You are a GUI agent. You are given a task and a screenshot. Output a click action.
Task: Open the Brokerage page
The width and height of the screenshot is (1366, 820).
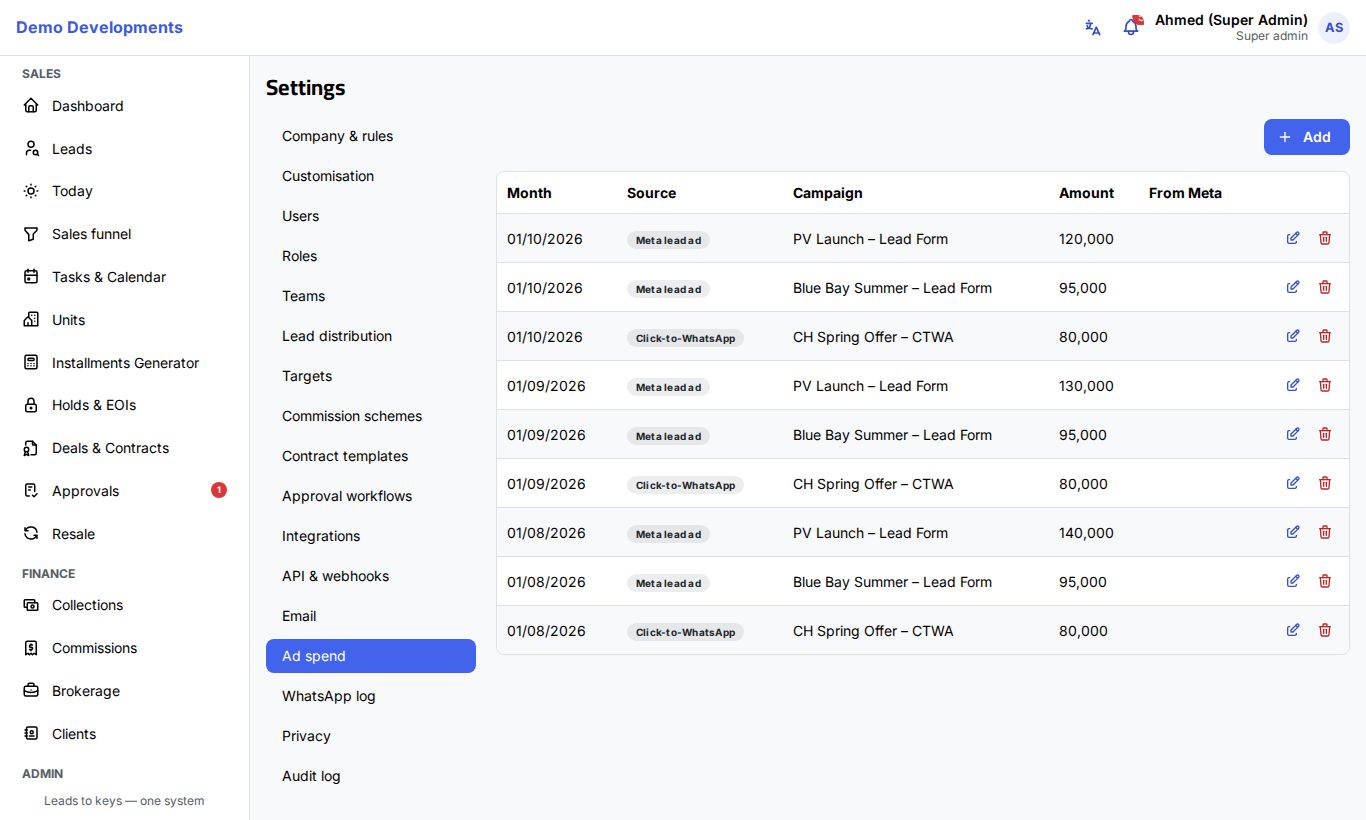click(x=124, y=691)
